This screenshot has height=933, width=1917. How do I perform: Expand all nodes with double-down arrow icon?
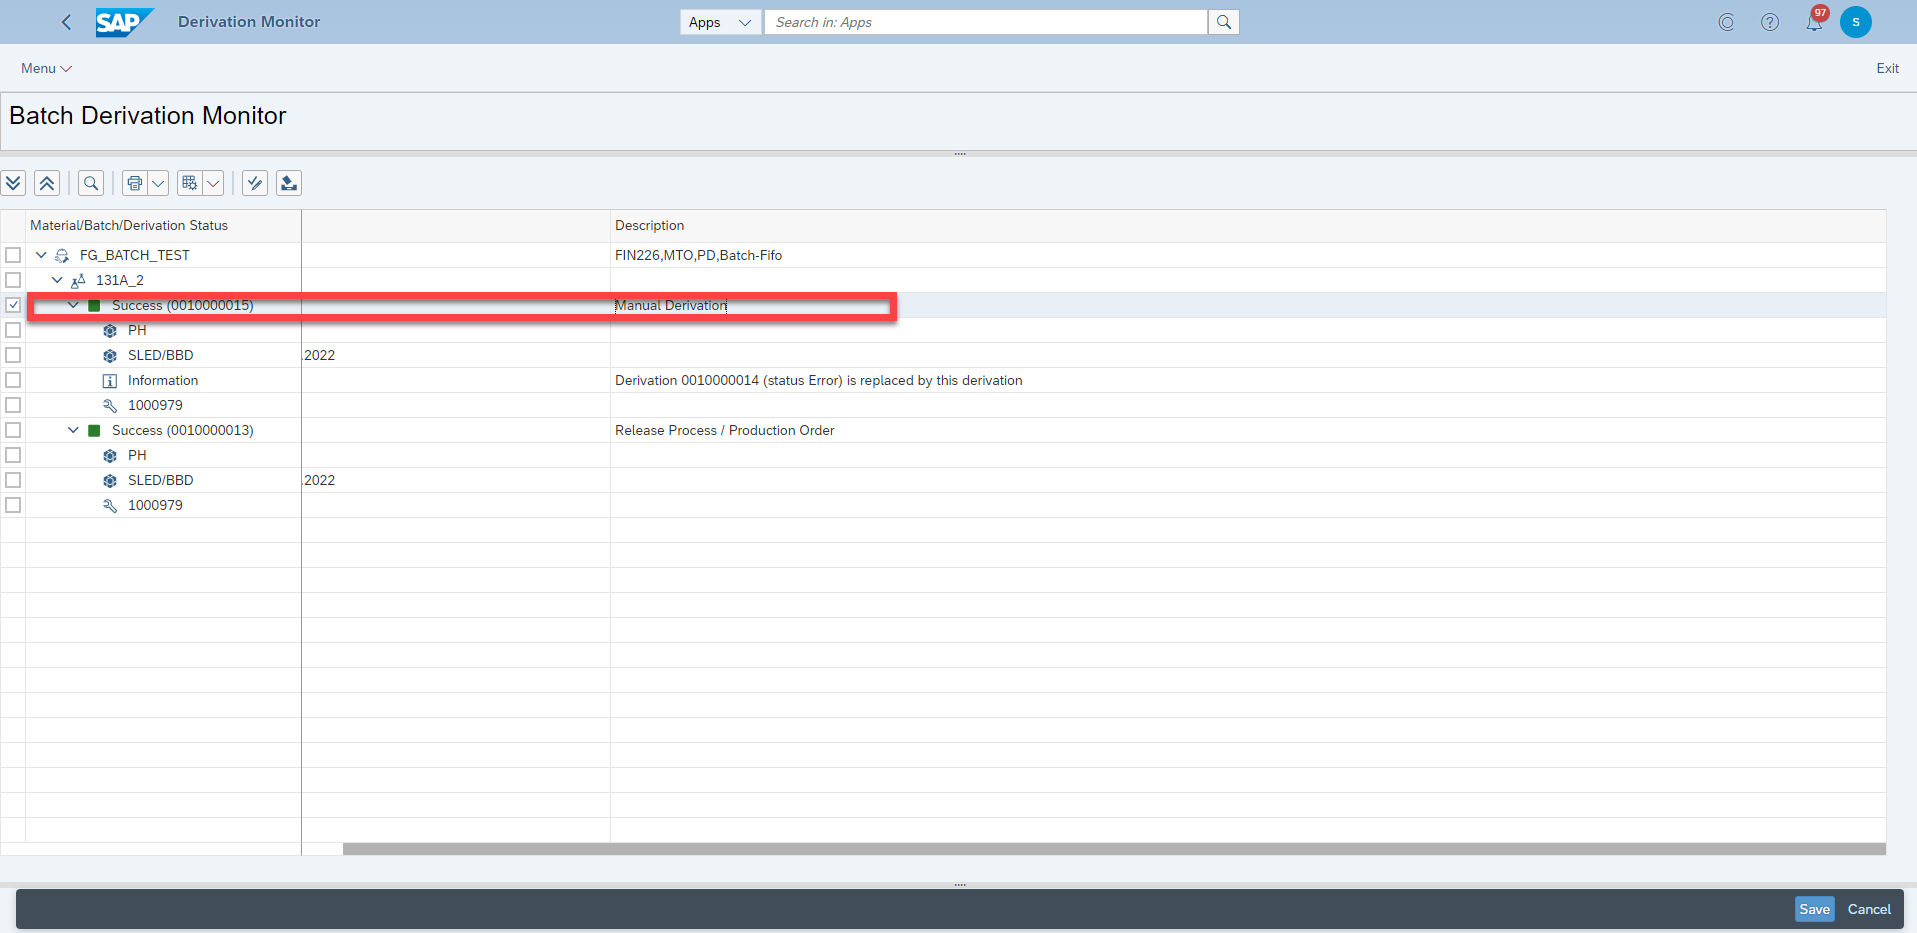coord(13,183)
